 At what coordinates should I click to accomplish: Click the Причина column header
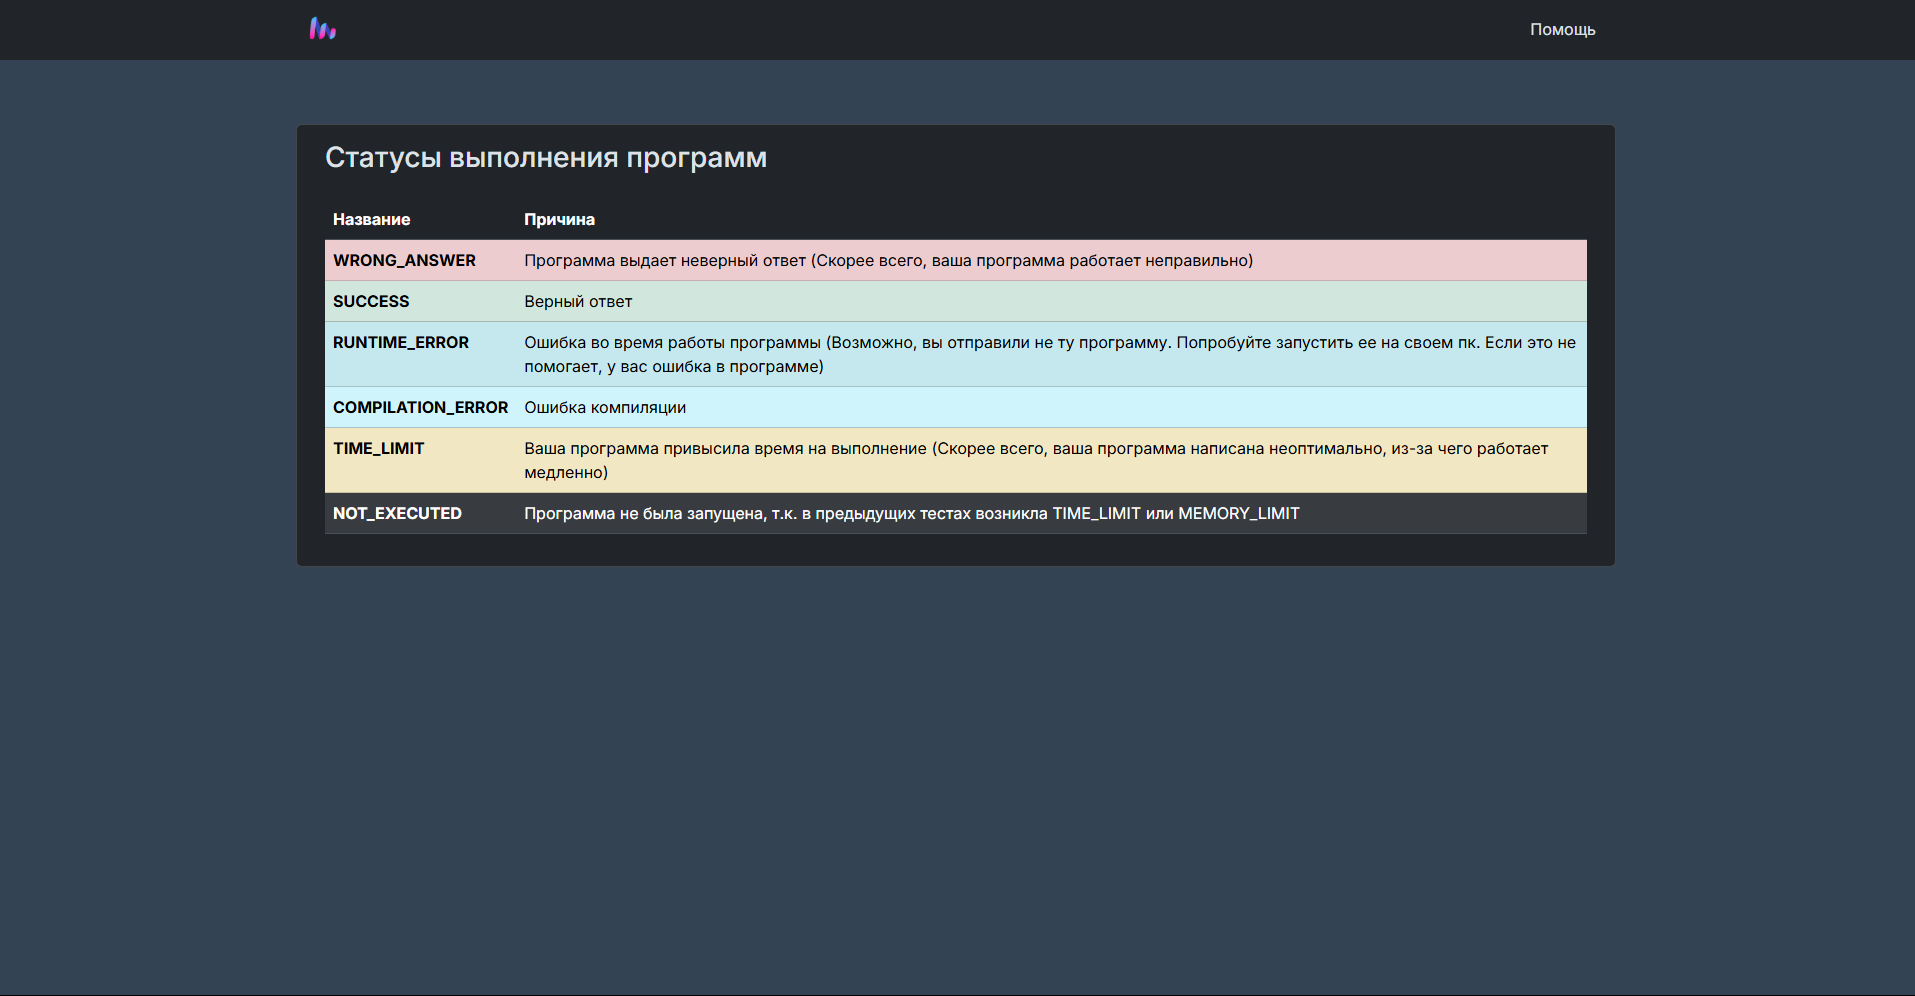coord(559,220)
